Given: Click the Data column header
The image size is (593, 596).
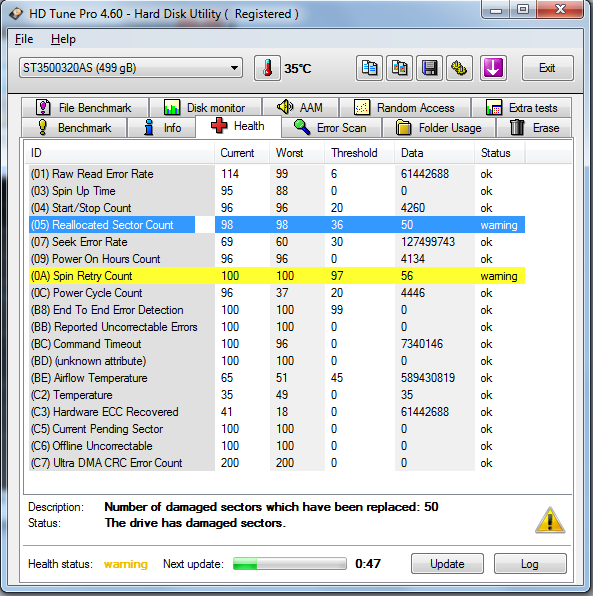Looking at the screenshot, I should click(435, 153).
